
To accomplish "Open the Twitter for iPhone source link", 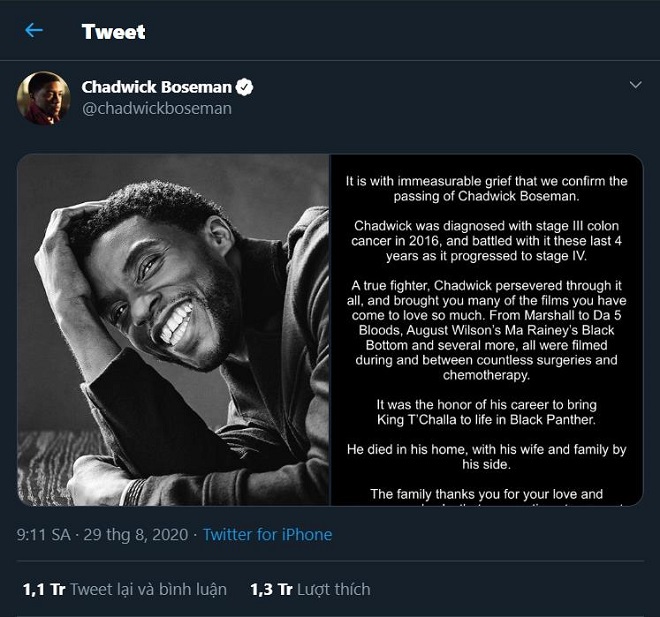I will pyautogui.click(x=267, y=535).
